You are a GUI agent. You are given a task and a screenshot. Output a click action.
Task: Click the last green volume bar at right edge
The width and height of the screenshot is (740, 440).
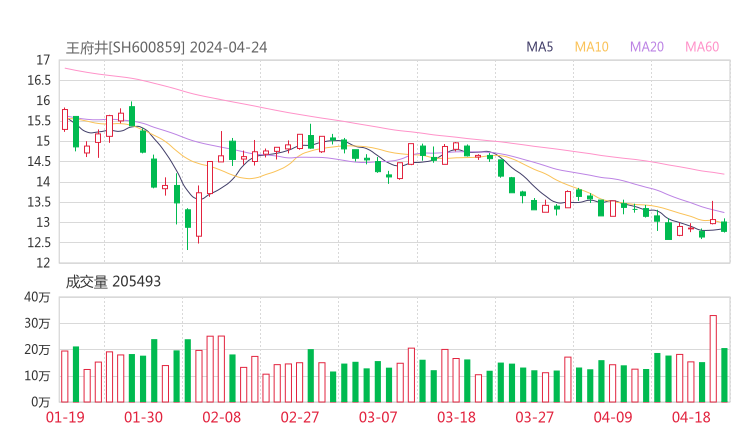point(724,375)
